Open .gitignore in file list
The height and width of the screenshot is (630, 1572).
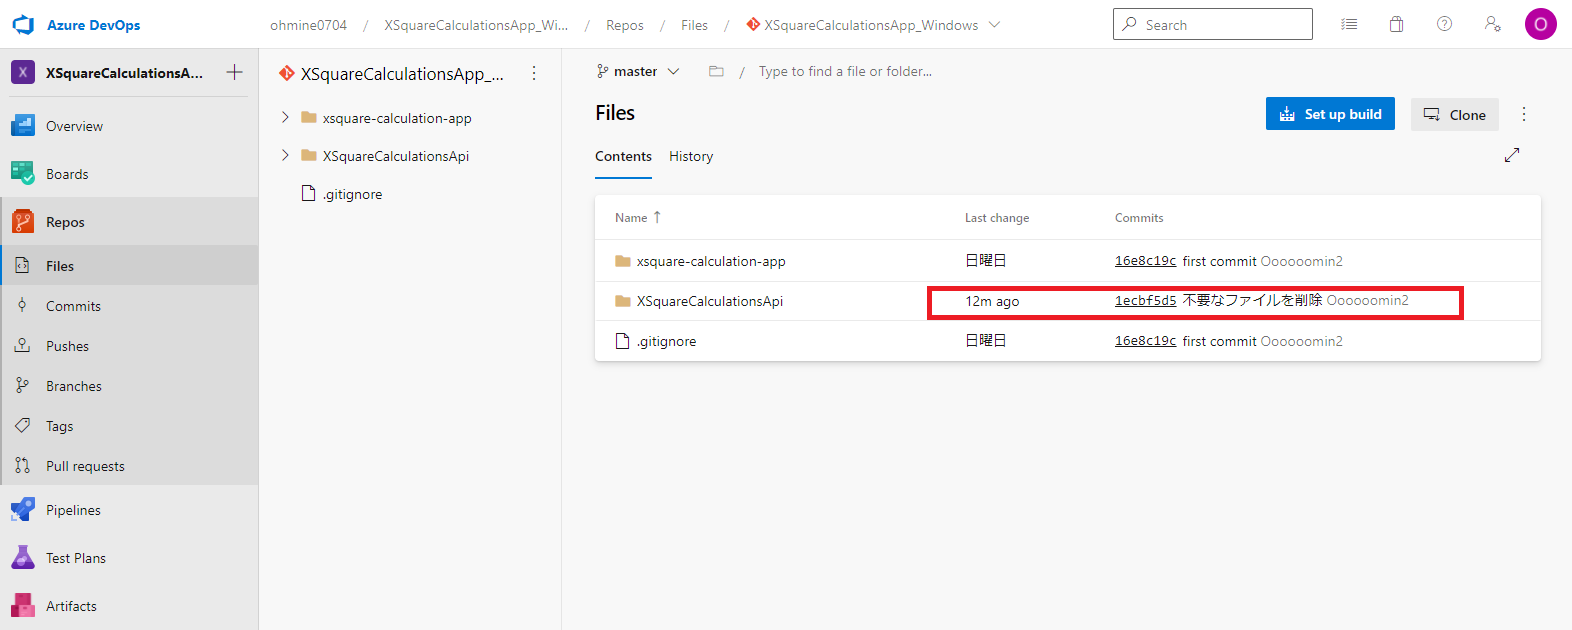pyautogui.click(x=666, y=341)
